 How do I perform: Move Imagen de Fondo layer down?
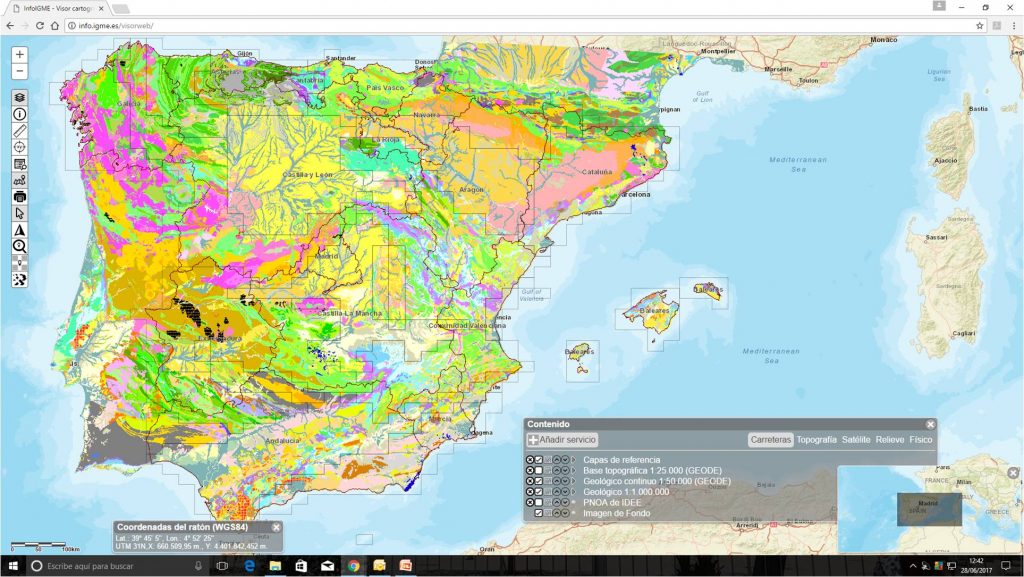tap(565, 513)
